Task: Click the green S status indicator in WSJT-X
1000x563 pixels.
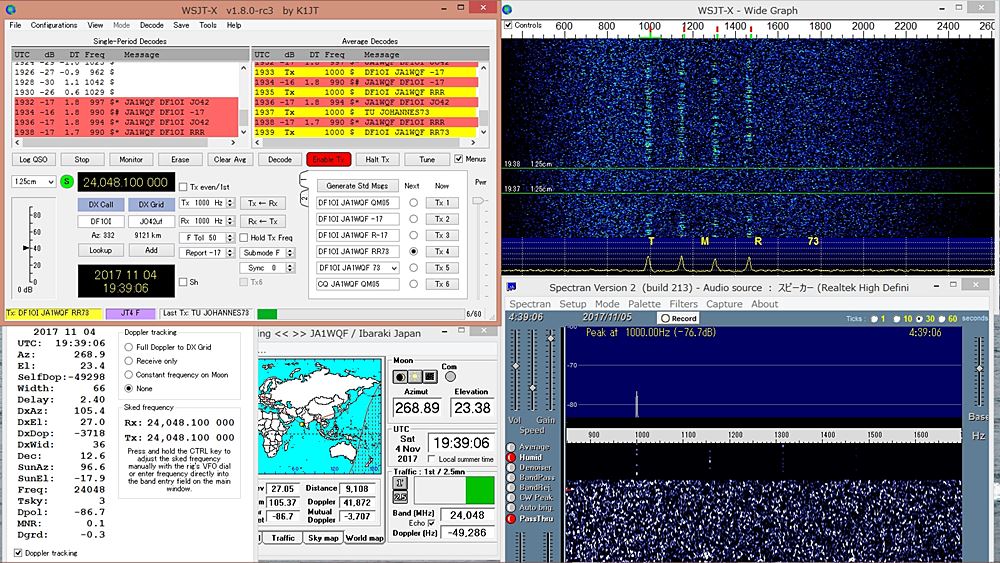Action: click(x=67, y=182)
